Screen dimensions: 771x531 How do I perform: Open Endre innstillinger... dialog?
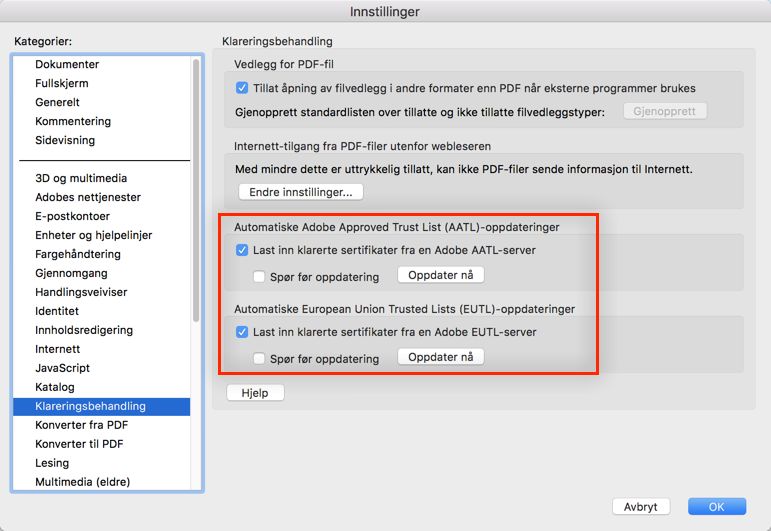(301, 192)
